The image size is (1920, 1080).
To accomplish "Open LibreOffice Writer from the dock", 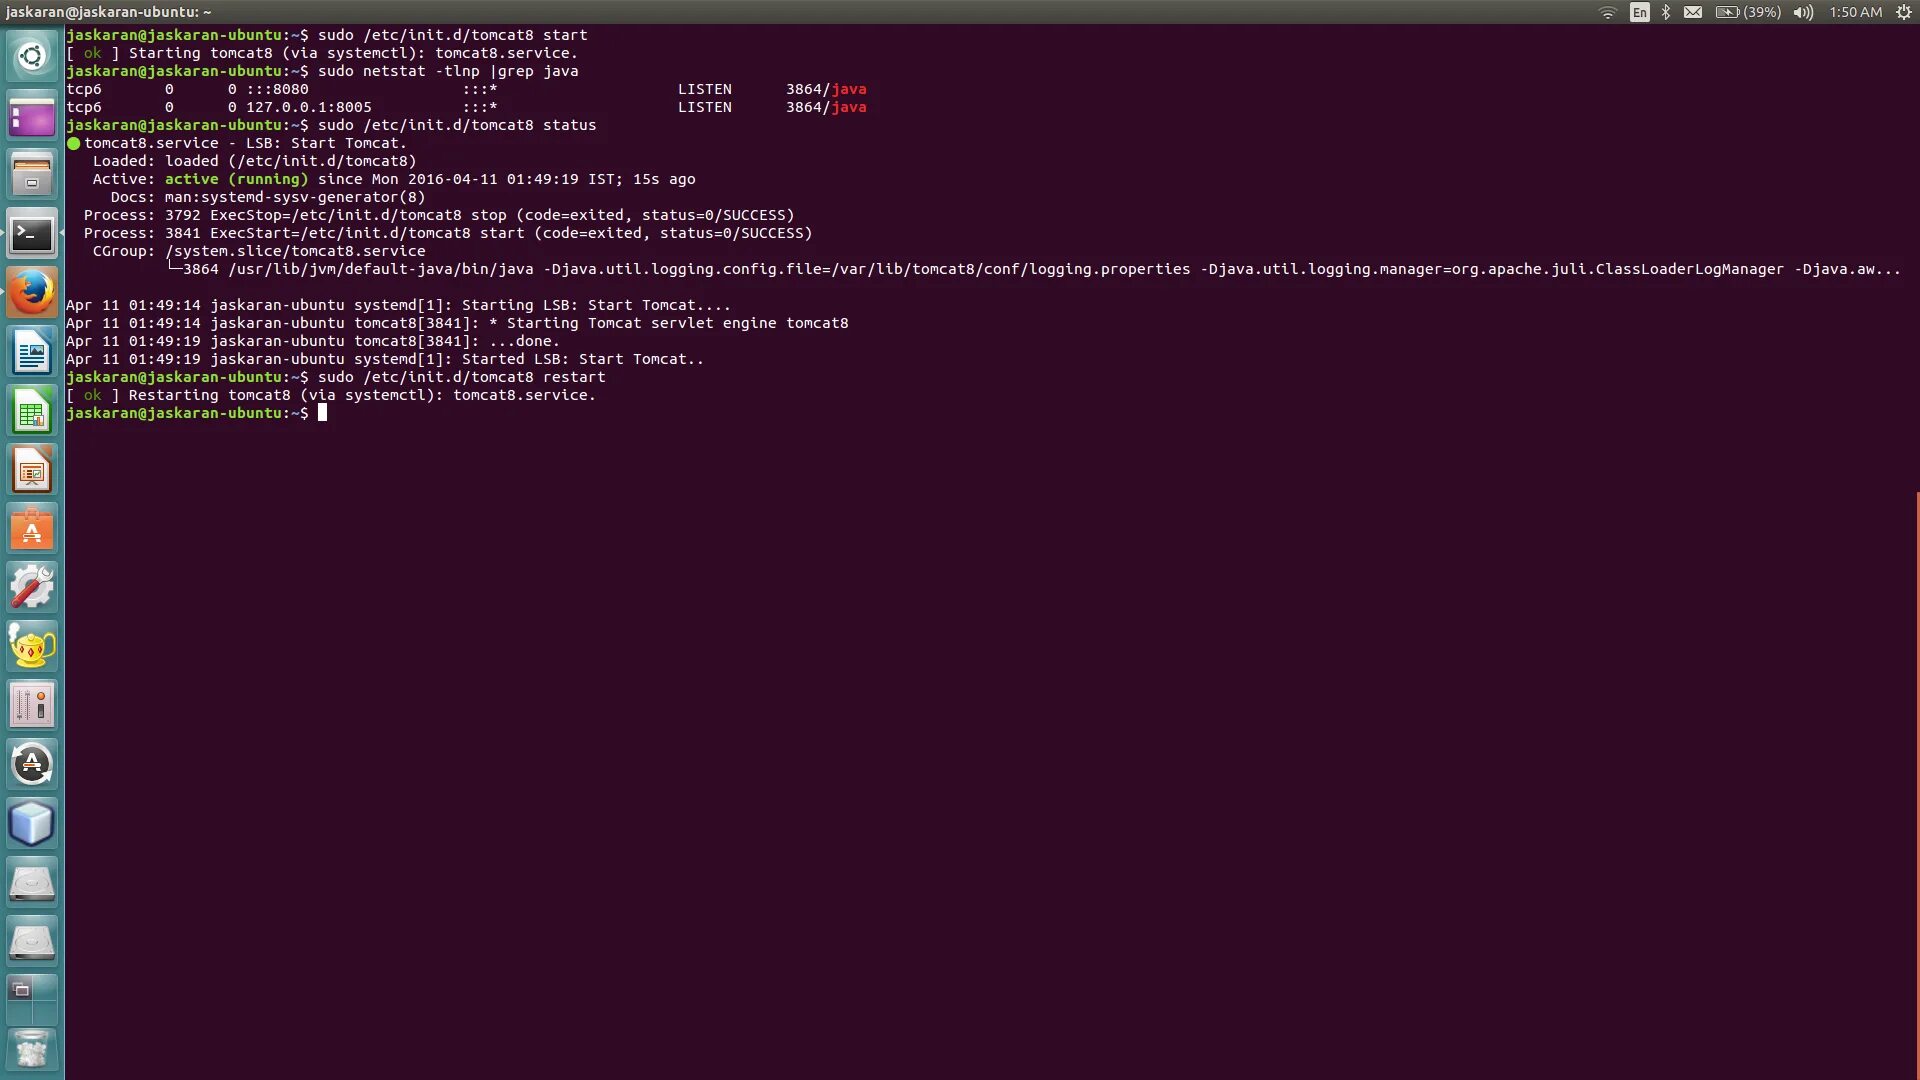I will click(32, 353).
